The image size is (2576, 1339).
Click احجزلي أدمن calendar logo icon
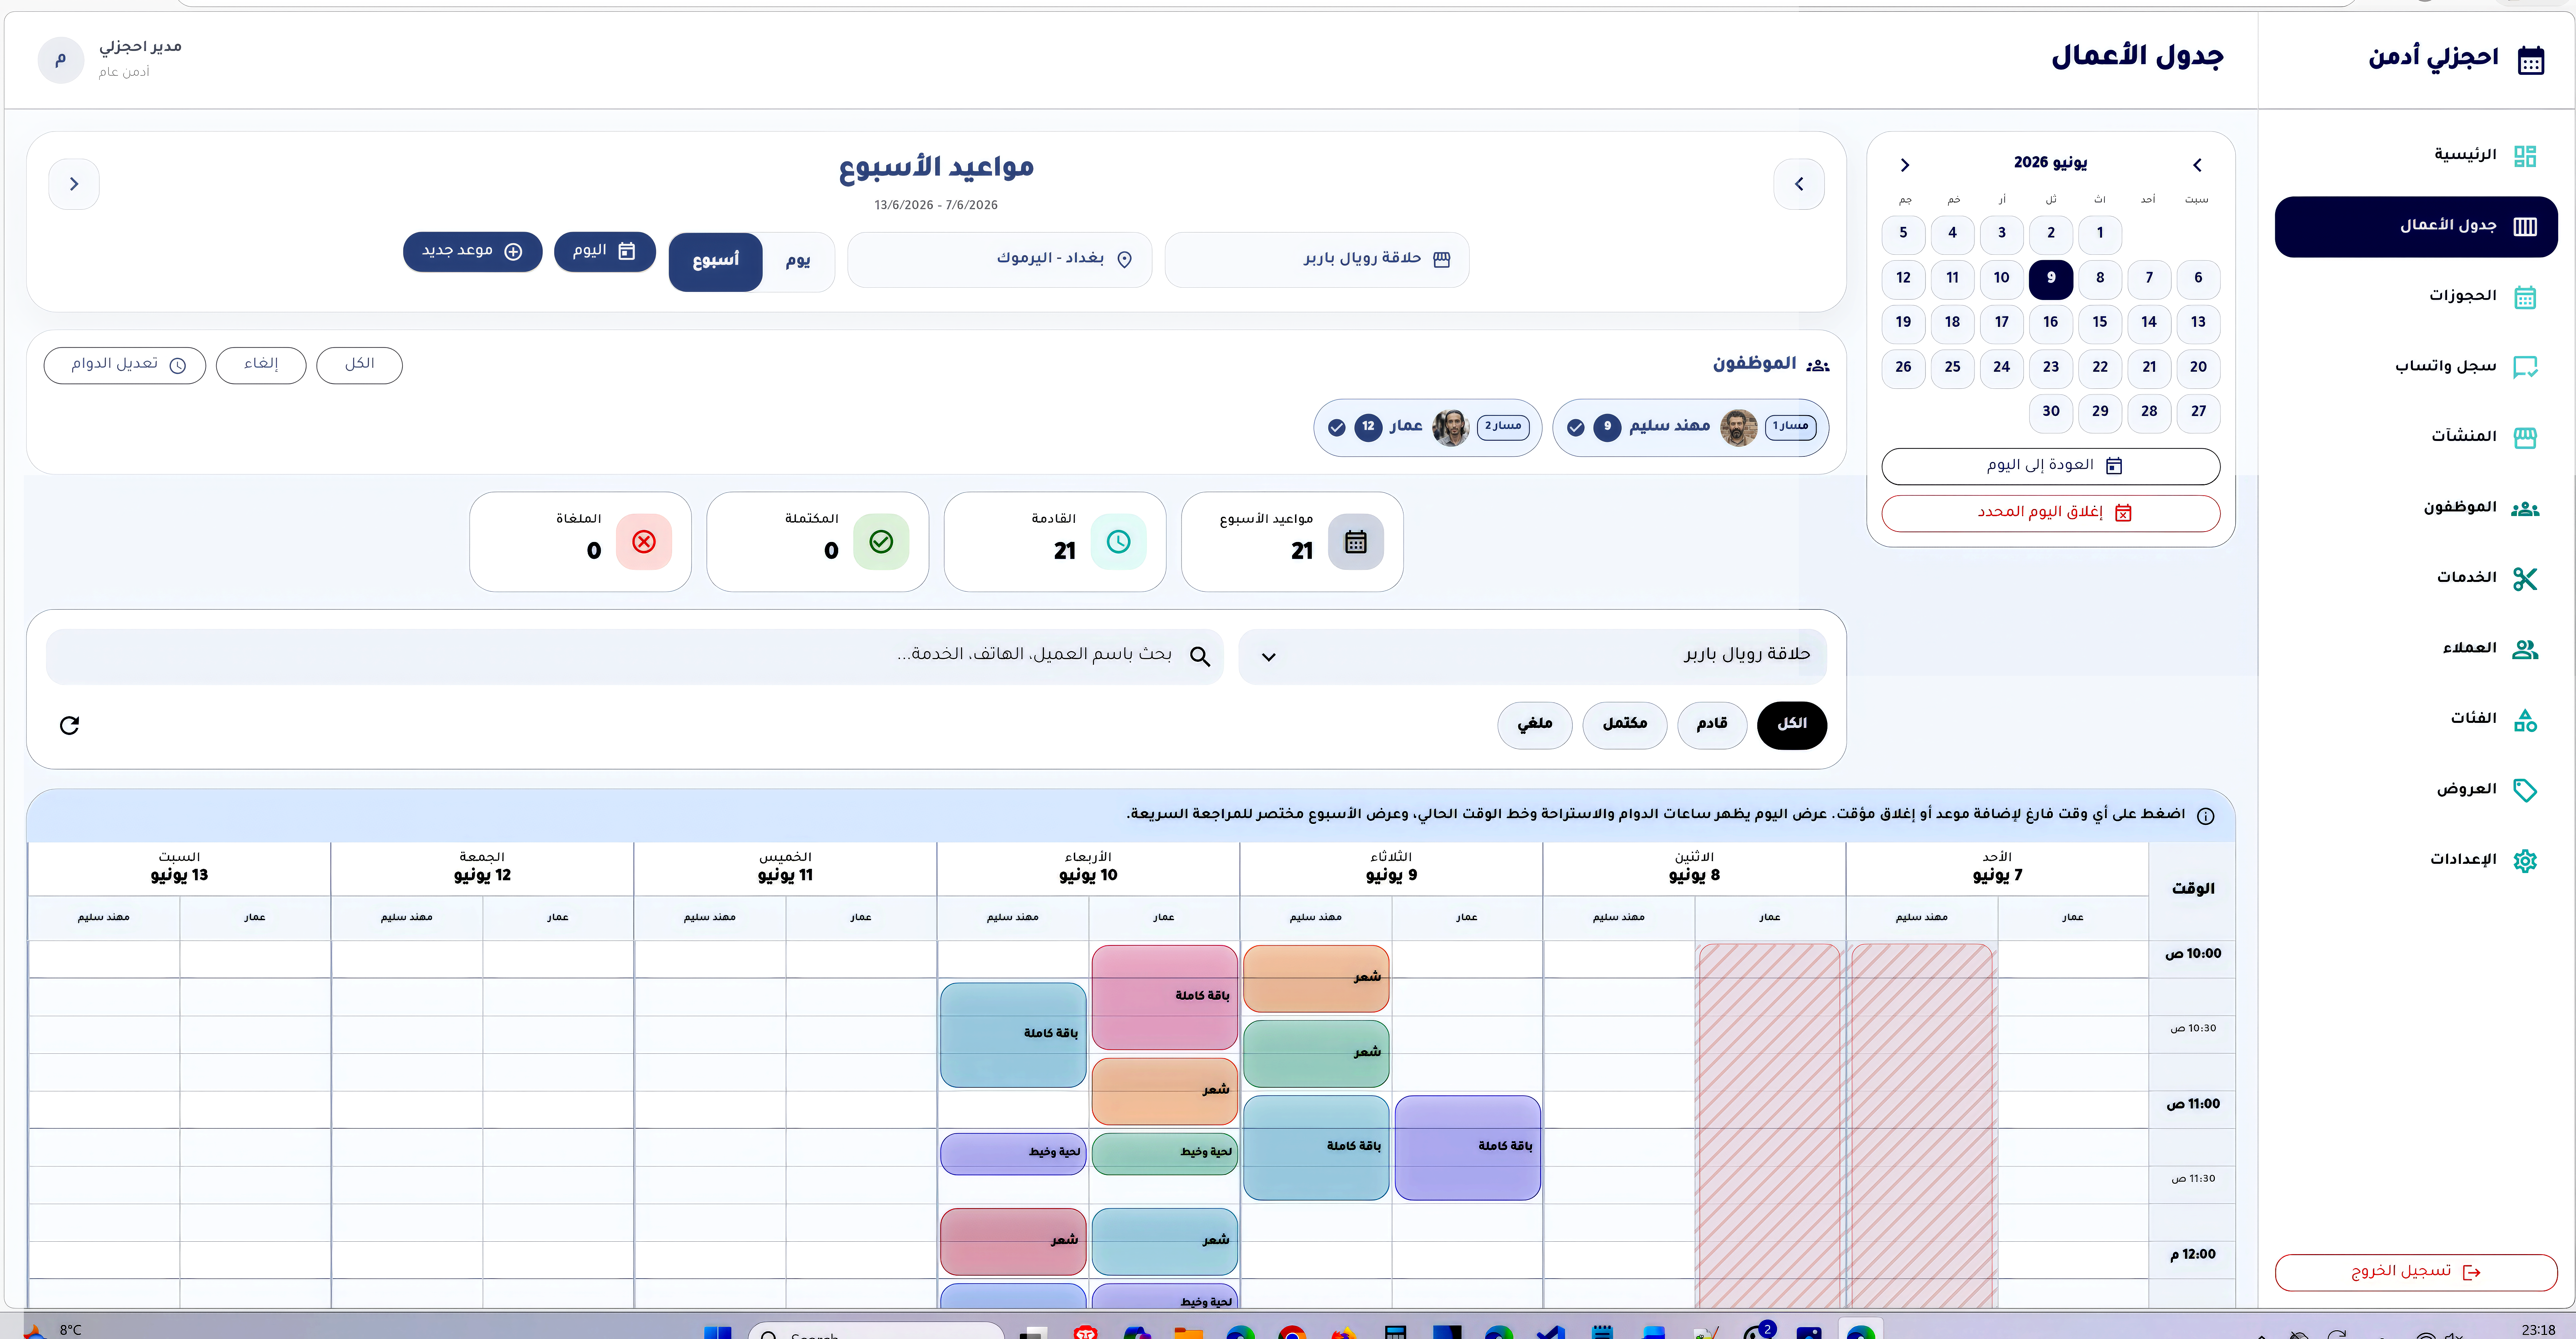click(x=2531, y=60)
